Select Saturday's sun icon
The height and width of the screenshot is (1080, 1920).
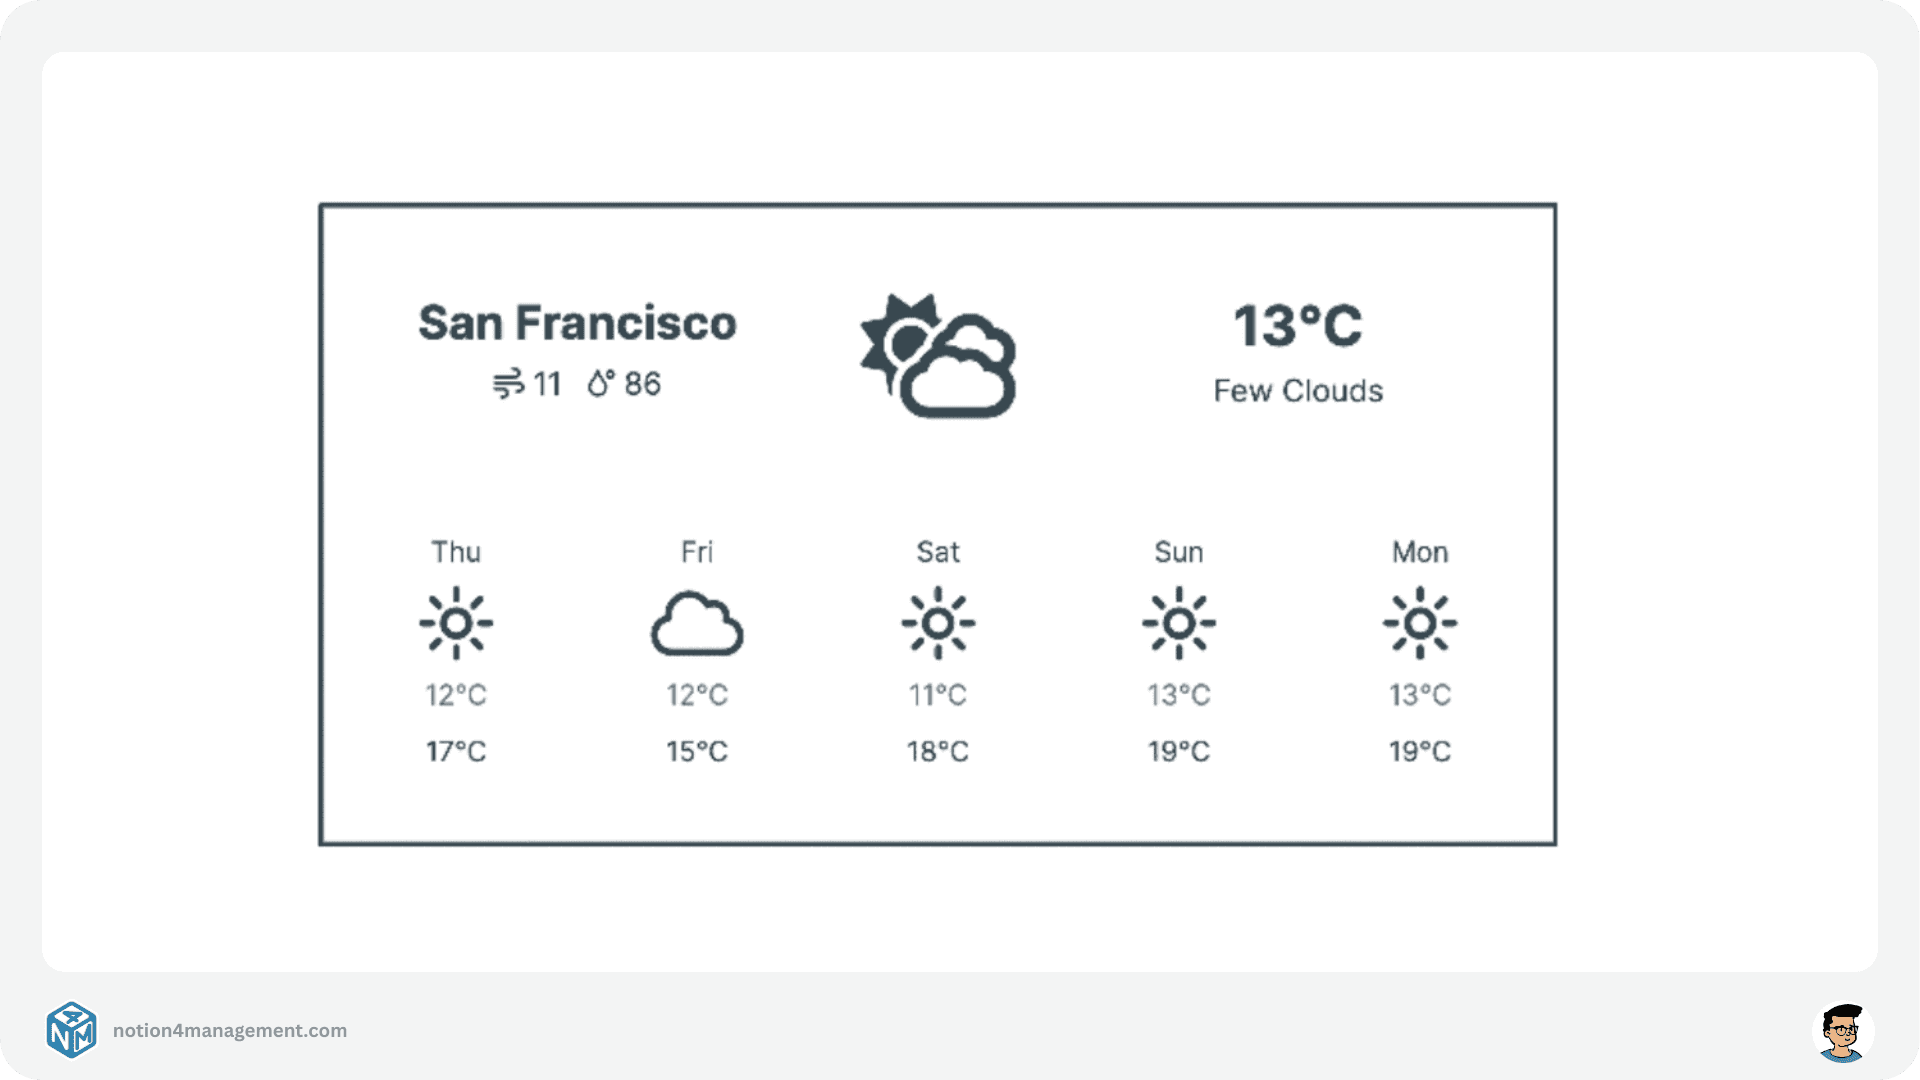tap(938, 621)
